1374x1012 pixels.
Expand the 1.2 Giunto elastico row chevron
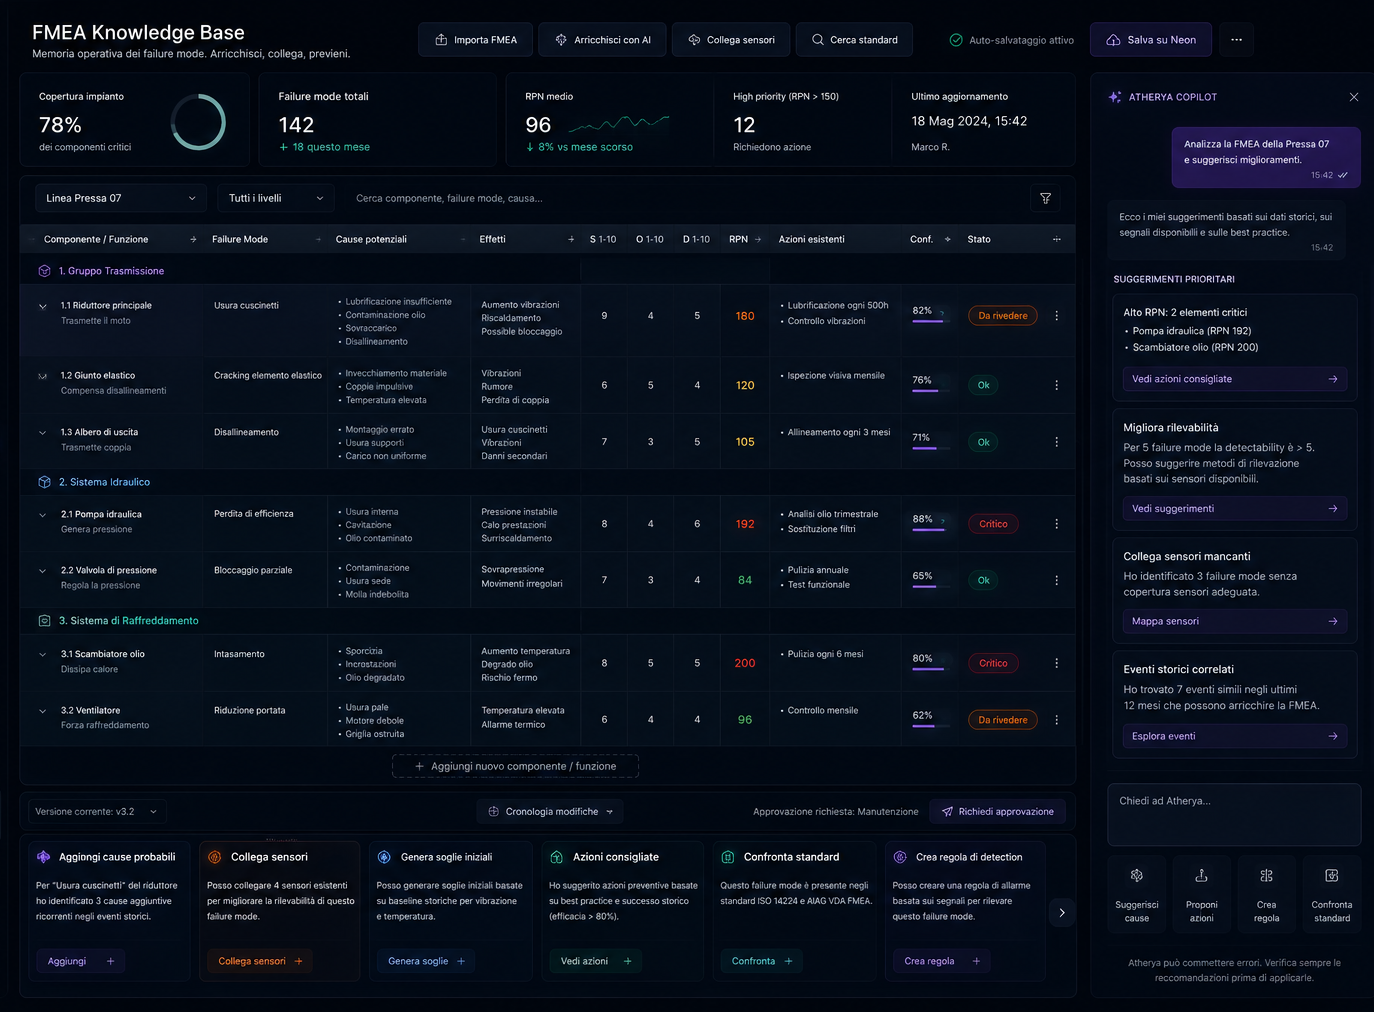coord(43,376)
